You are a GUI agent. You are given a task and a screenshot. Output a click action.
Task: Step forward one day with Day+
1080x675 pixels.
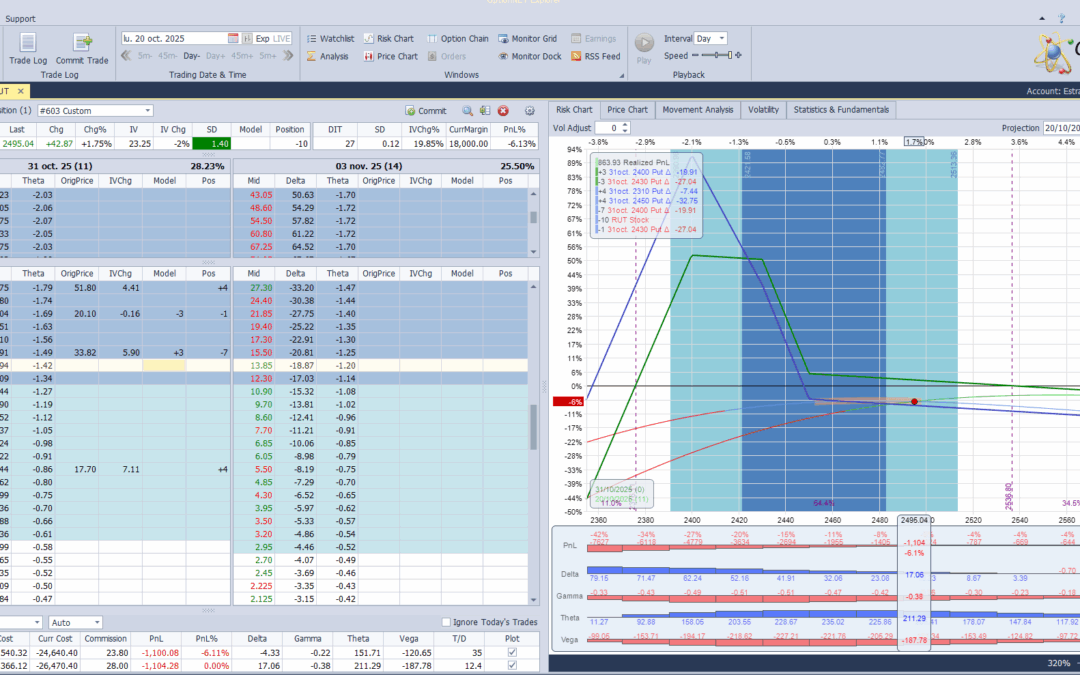(215, 56)
